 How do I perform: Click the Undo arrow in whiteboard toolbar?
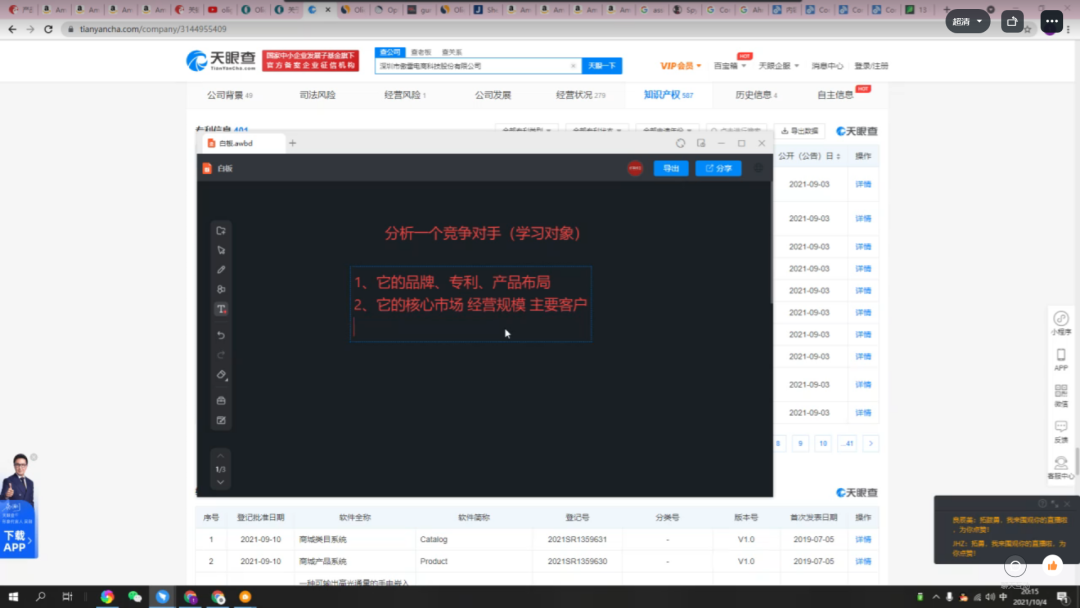(x=221, y=335)
